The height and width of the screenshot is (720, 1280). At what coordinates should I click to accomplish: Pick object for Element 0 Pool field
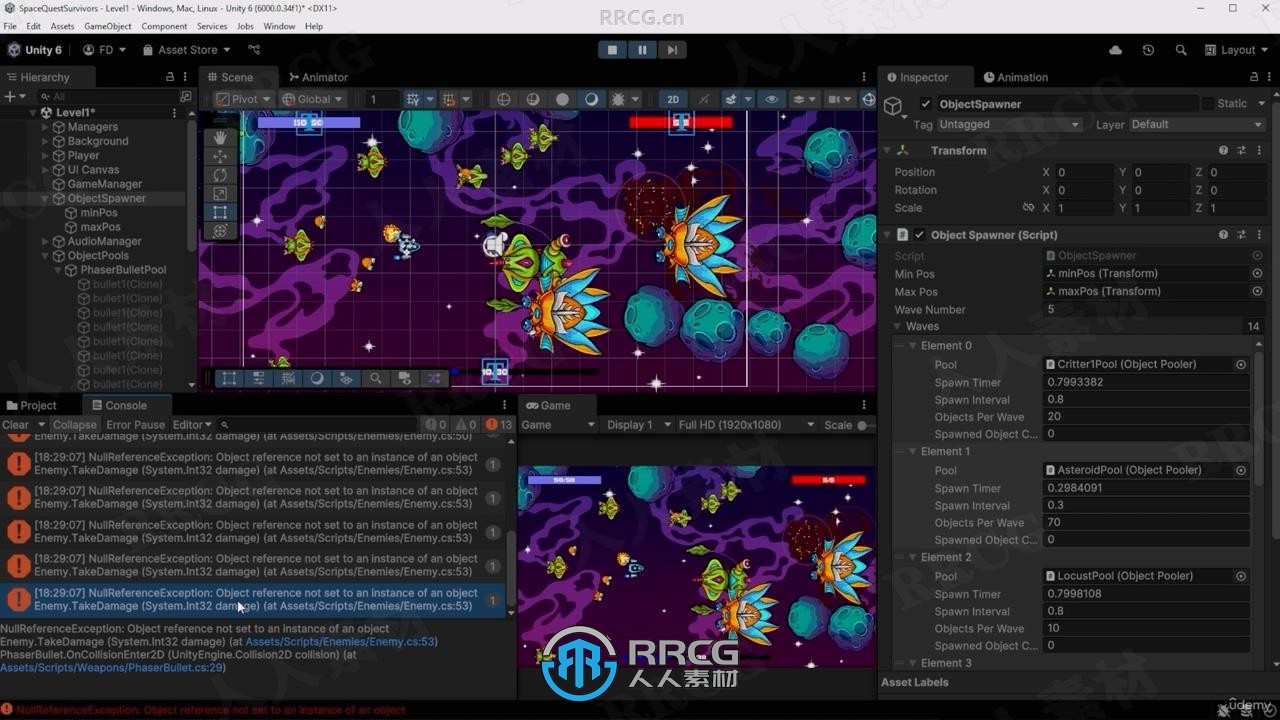(x=1241, y=364)
